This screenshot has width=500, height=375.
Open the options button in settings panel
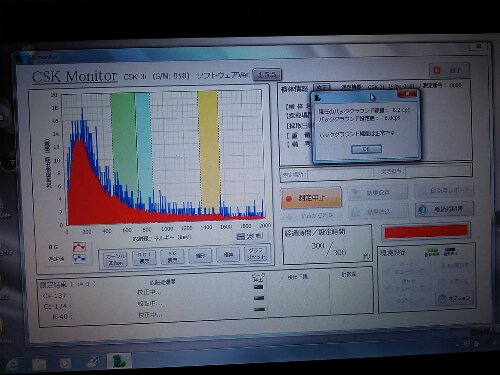point(454,298)
